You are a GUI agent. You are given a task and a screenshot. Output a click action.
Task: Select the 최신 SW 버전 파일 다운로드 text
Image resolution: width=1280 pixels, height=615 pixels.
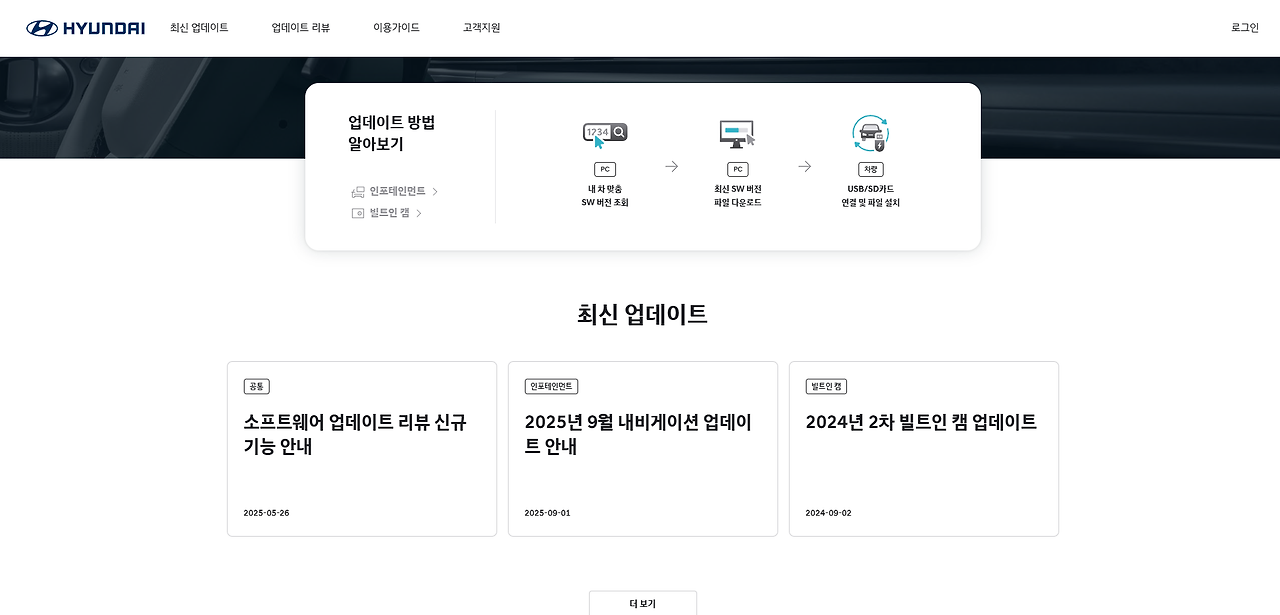pos(737,196)
